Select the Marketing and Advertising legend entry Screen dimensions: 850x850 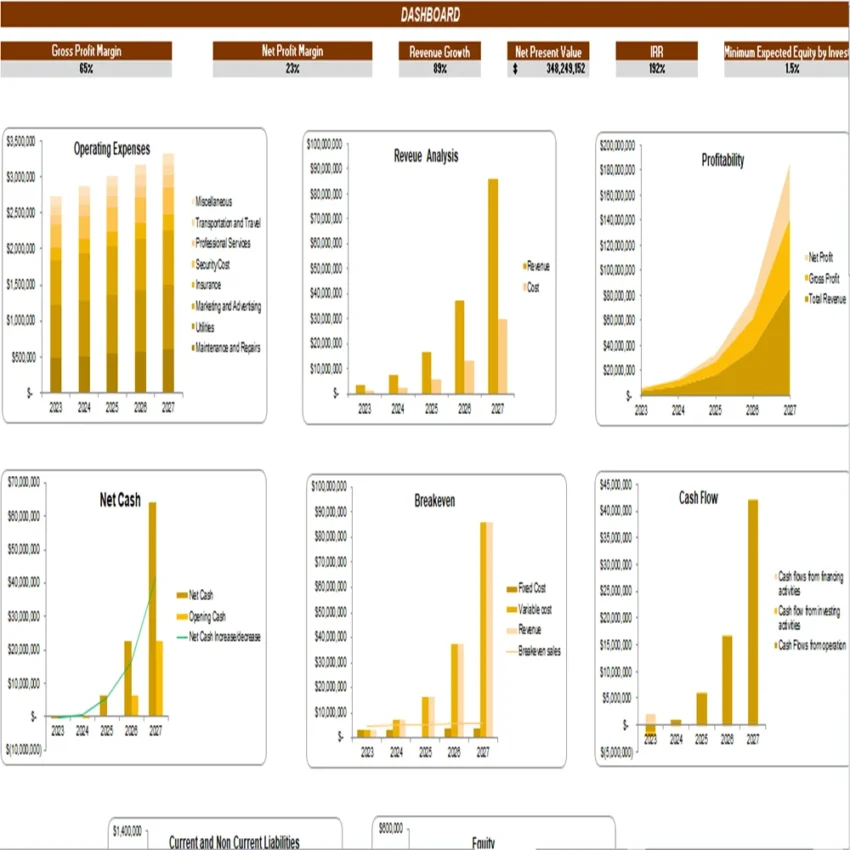tap(221, 305)
